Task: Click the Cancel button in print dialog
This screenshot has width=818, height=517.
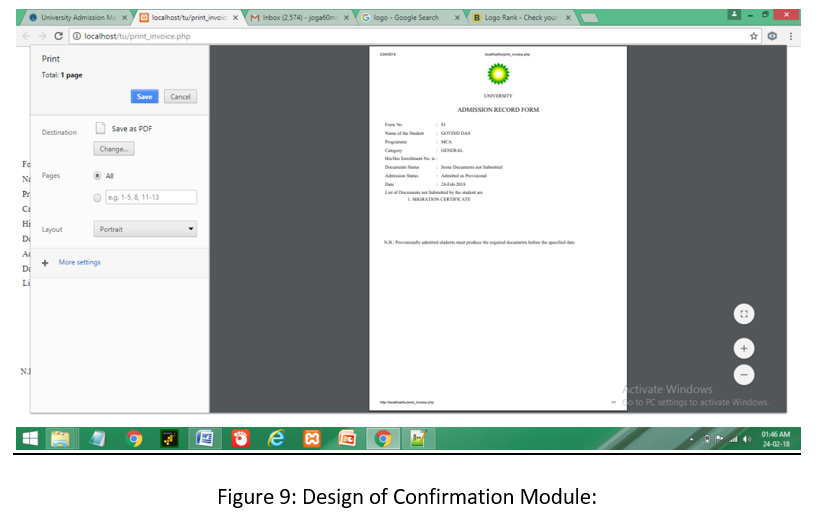Action: 180,97
